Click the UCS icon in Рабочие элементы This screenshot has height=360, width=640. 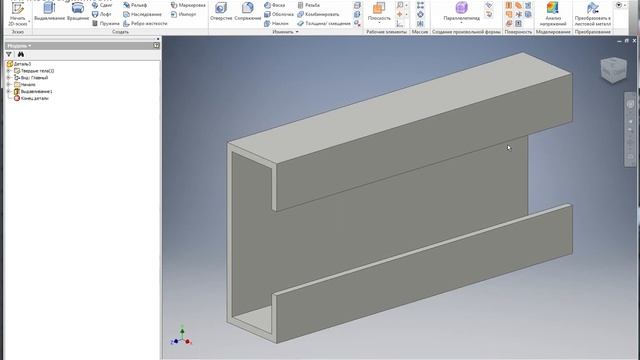point(400,24)
